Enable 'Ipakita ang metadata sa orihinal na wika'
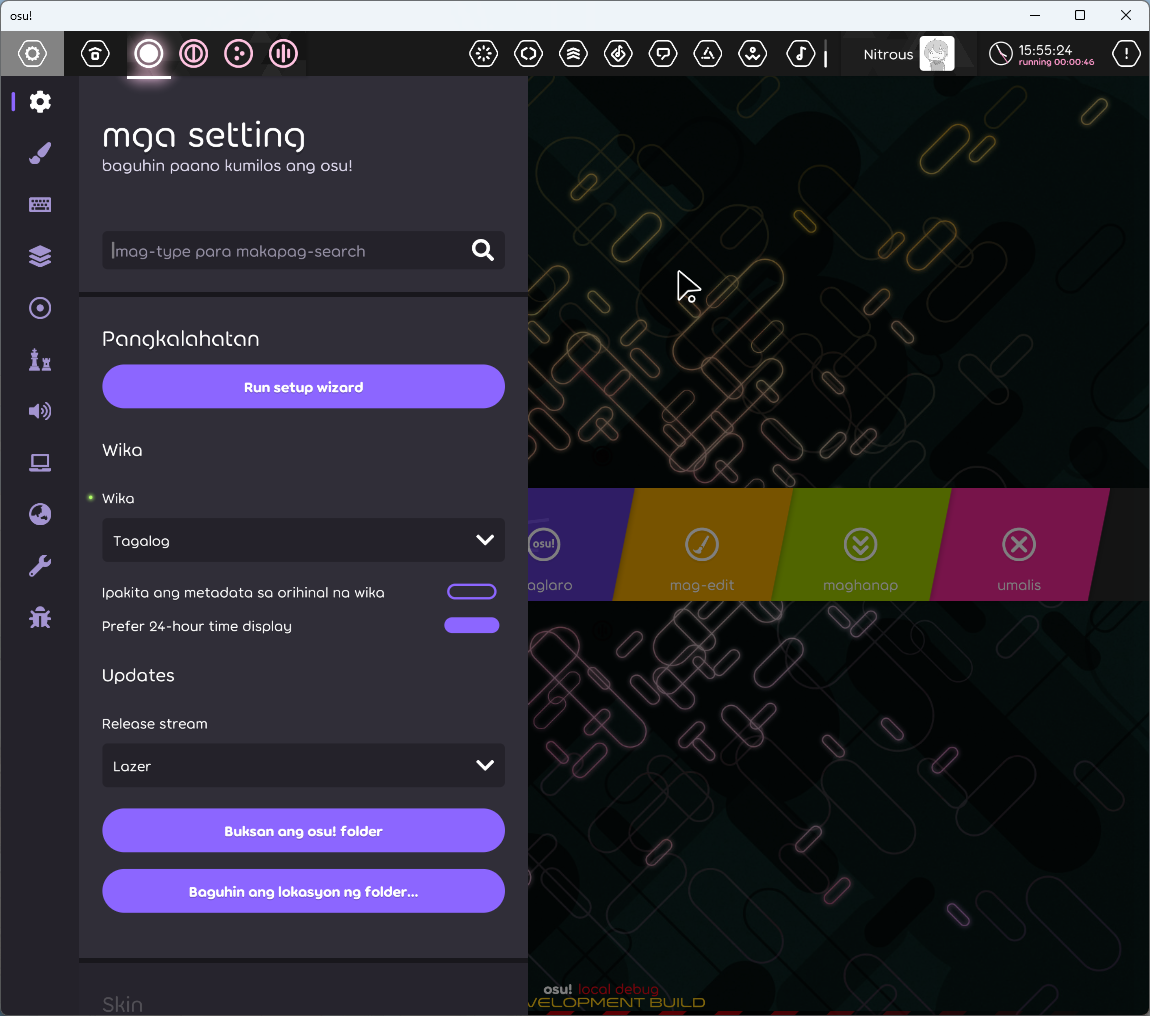Screen dimensions: 1150x1016 (472, 592)
